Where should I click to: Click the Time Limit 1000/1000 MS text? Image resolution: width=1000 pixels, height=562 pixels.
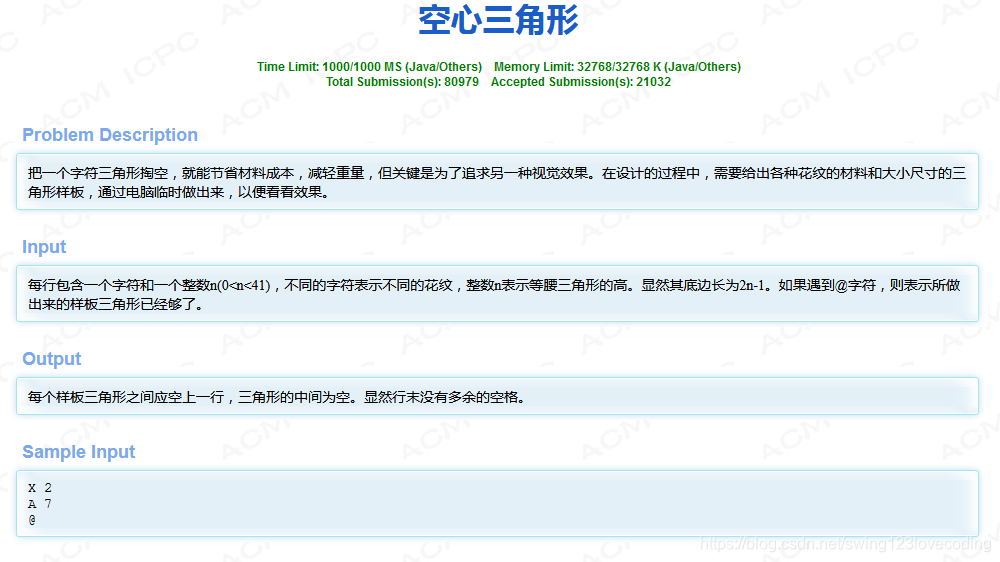(x=369, y=67)
